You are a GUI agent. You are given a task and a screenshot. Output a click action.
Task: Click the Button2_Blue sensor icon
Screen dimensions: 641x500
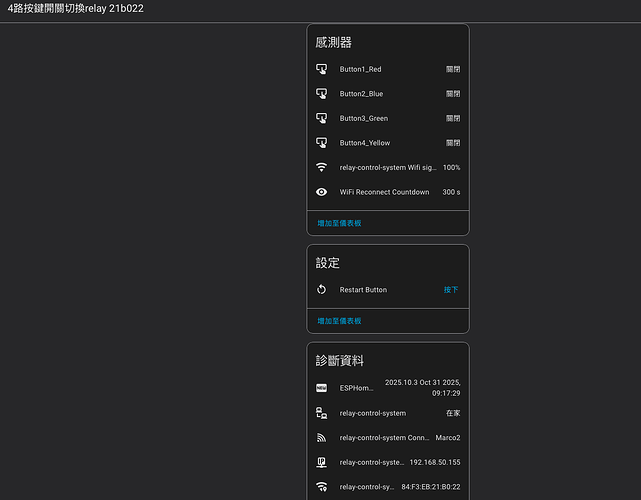tap(322, 94)
